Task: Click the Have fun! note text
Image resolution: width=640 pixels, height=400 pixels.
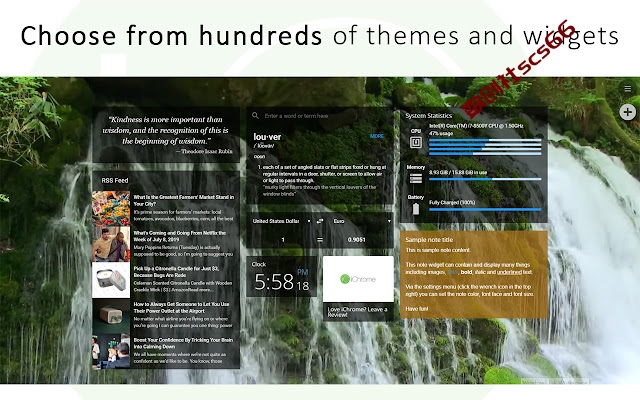Action: click(417, 309)
